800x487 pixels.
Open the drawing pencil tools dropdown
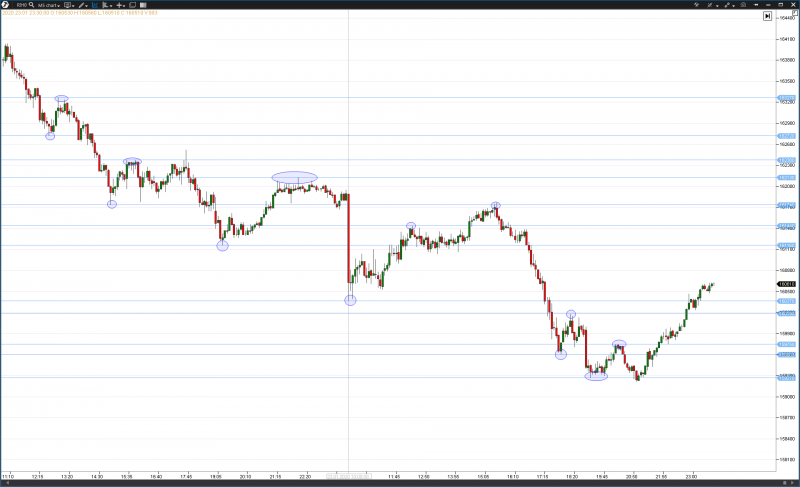click(83, 5)
